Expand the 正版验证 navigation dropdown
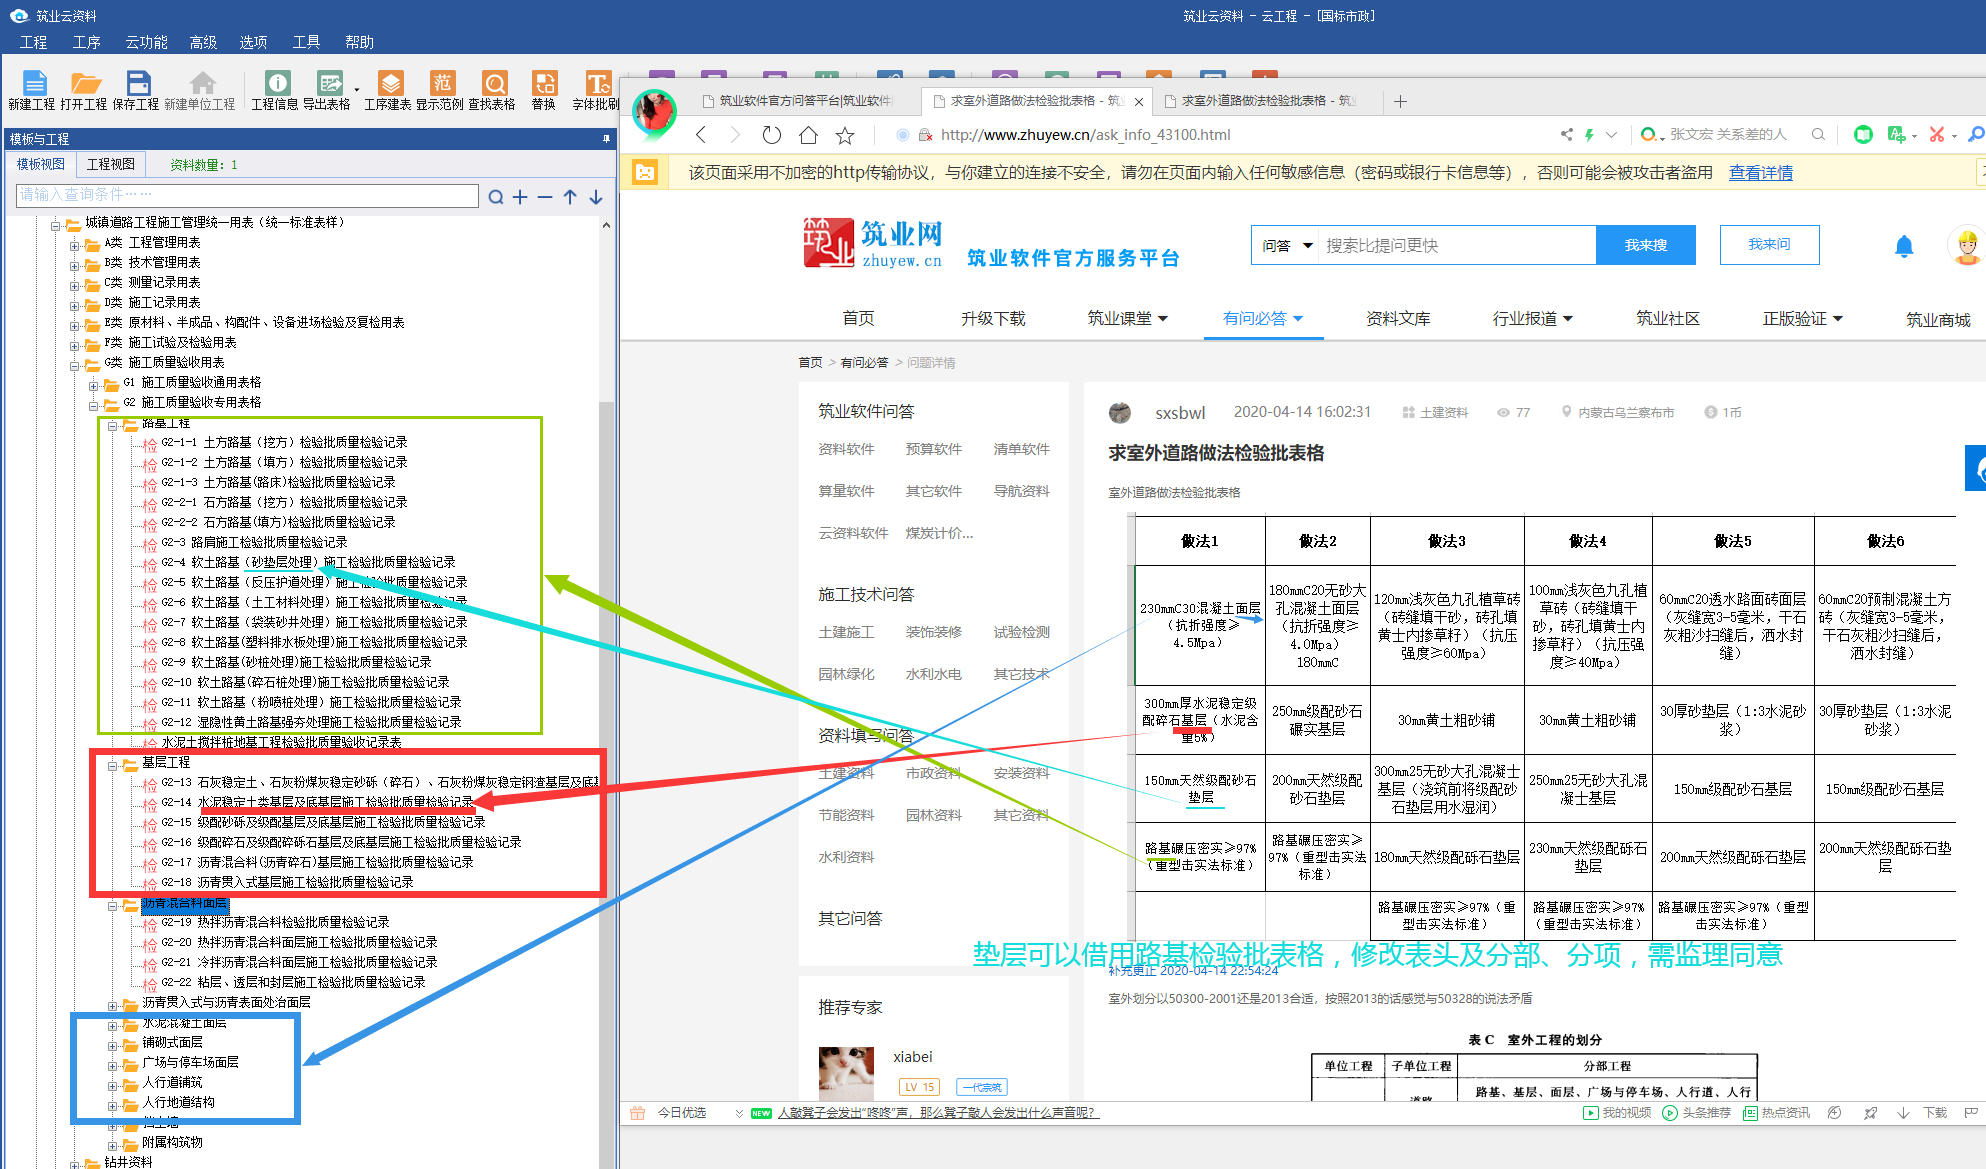The image size is (1986, 1169). (1838, 319)
